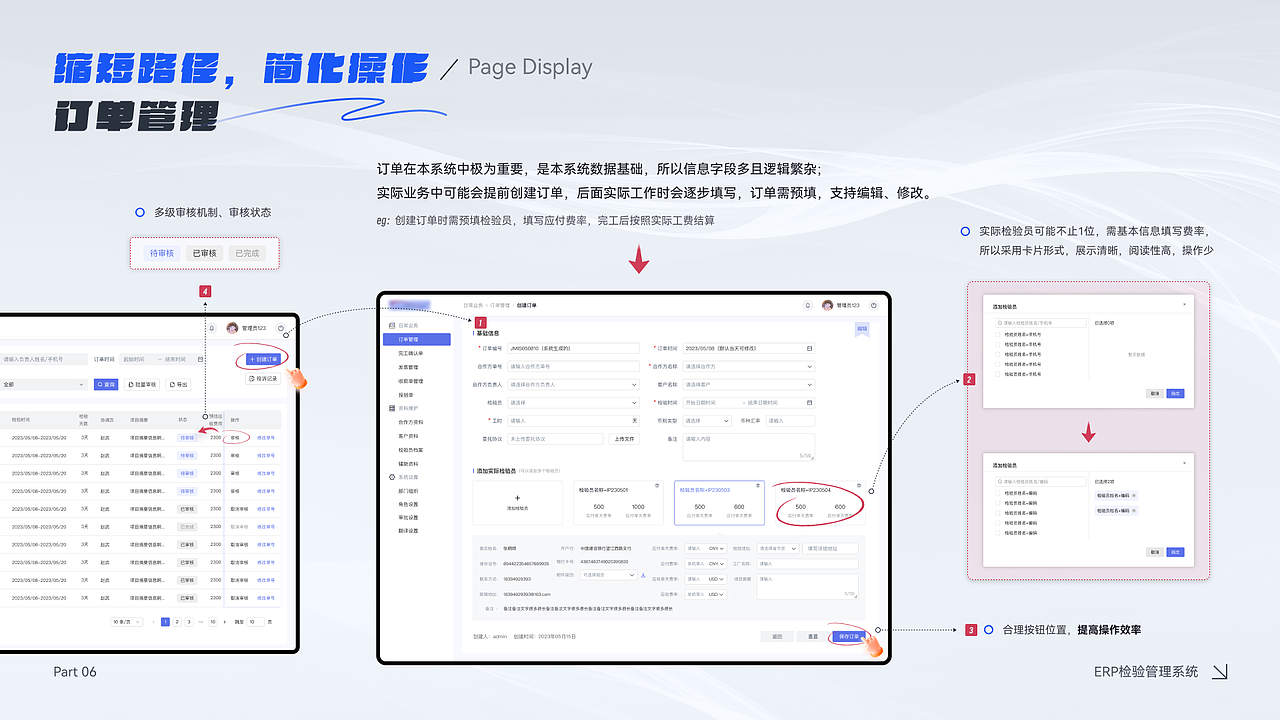Image resolution: width=1280 pixels, height=720 pixels.
Task: Tick the third inspector checkbox in the upper dialog
Action: [997, 354]
